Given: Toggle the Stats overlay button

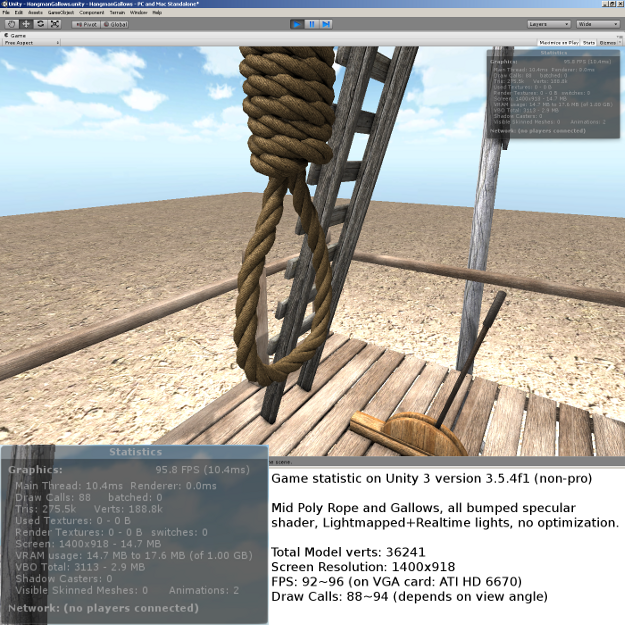Looking at the screenshot, I should [589, 43].
